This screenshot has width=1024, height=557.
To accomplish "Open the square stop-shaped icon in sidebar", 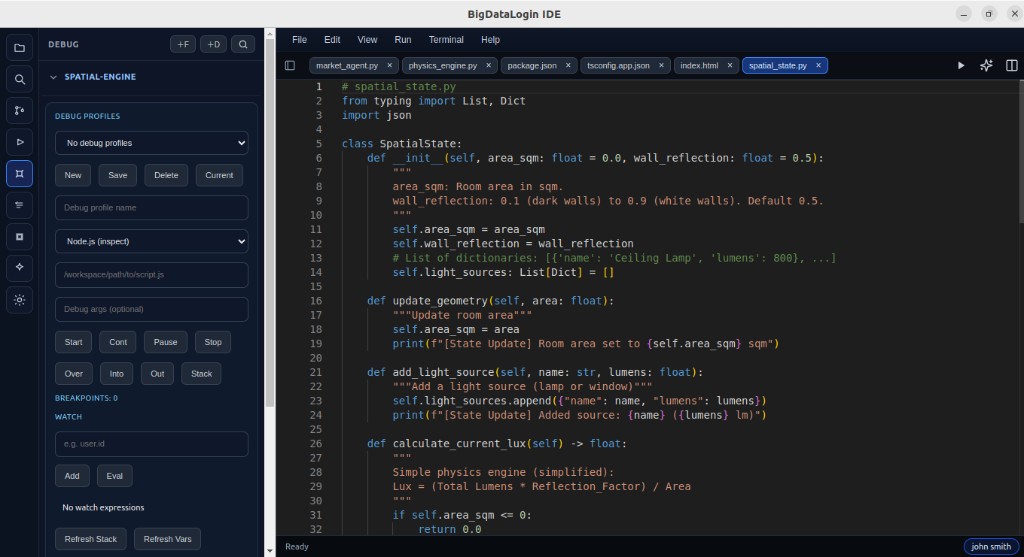I will pos(20,236).
